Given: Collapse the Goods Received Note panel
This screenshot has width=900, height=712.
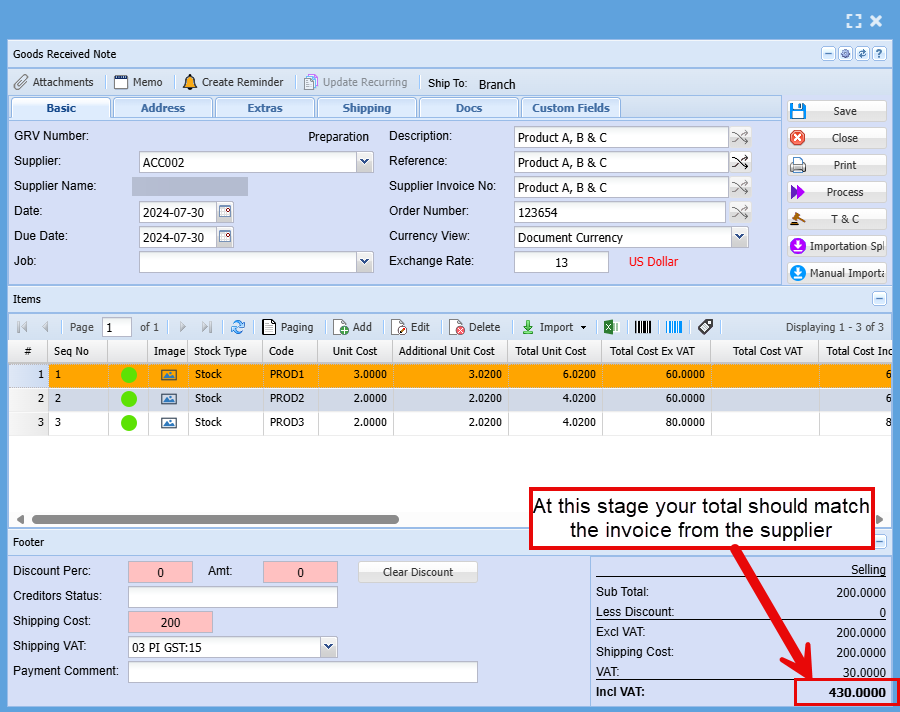Looking at the screenshot, I should pos(828,54).
